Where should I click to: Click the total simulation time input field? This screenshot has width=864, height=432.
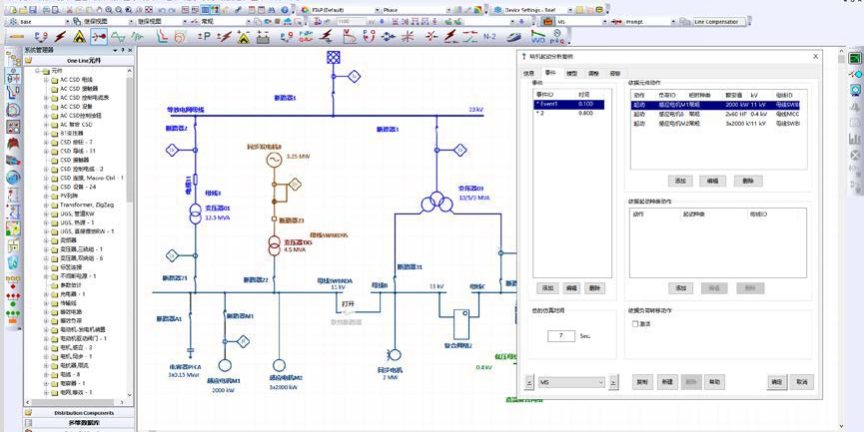pos(561,336)
